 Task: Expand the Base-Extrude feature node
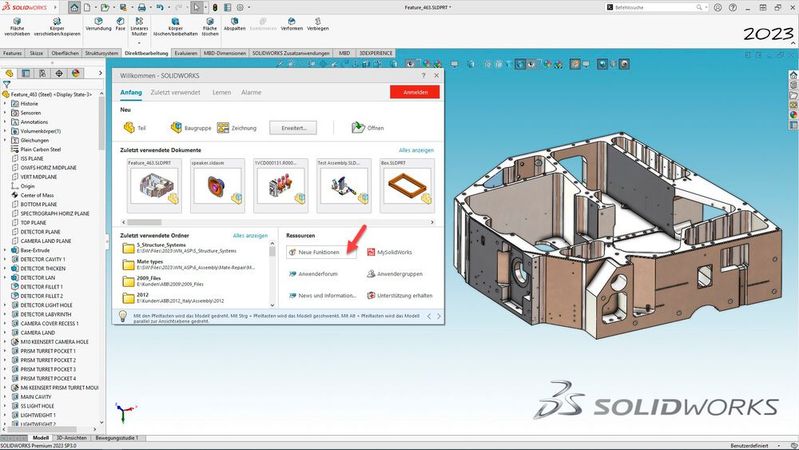(5, 250)
